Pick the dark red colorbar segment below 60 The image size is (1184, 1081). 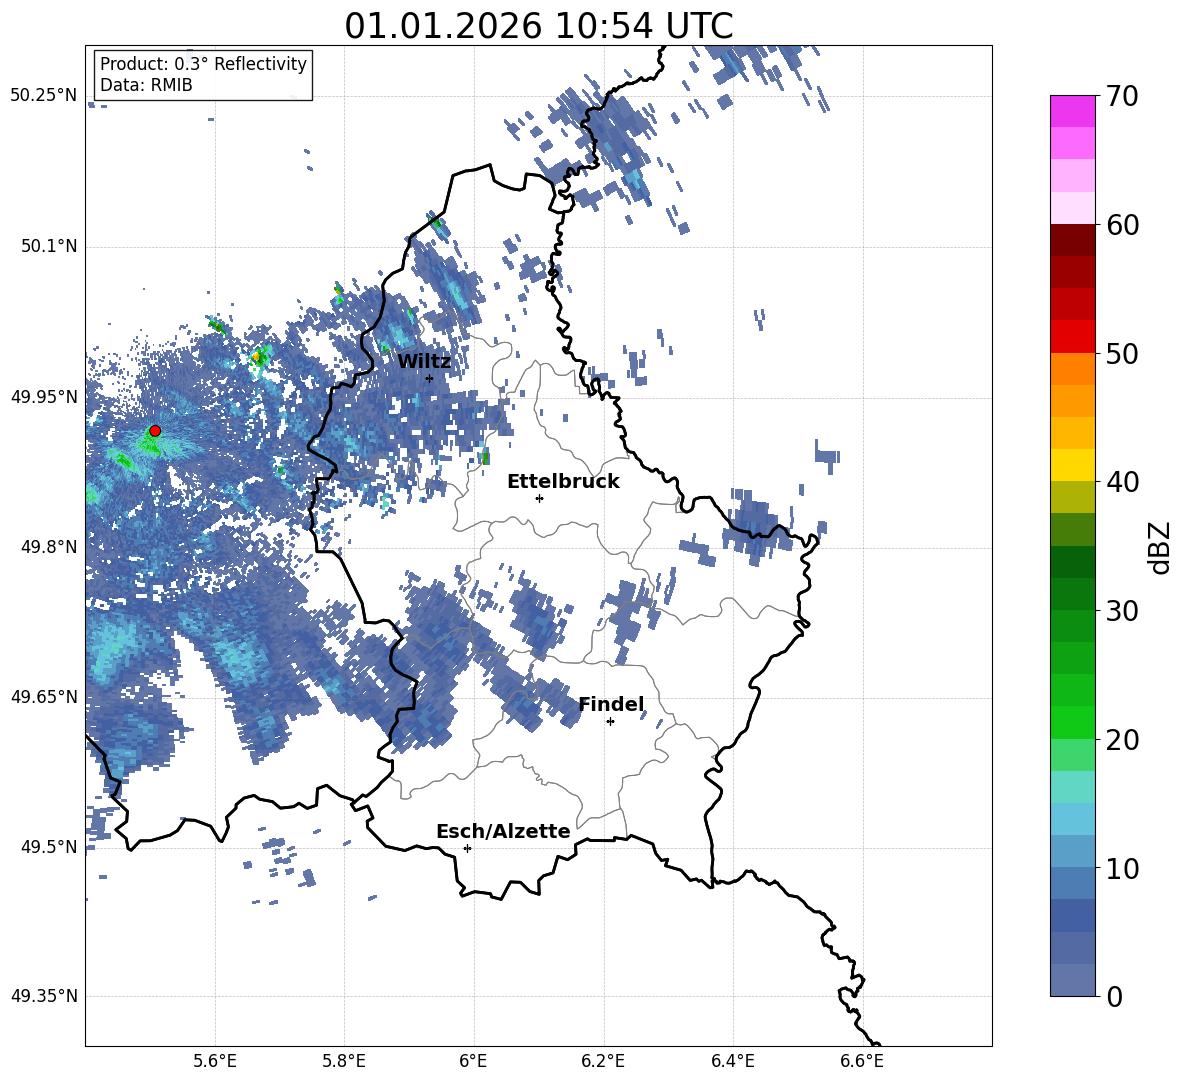coord(1072,240)
